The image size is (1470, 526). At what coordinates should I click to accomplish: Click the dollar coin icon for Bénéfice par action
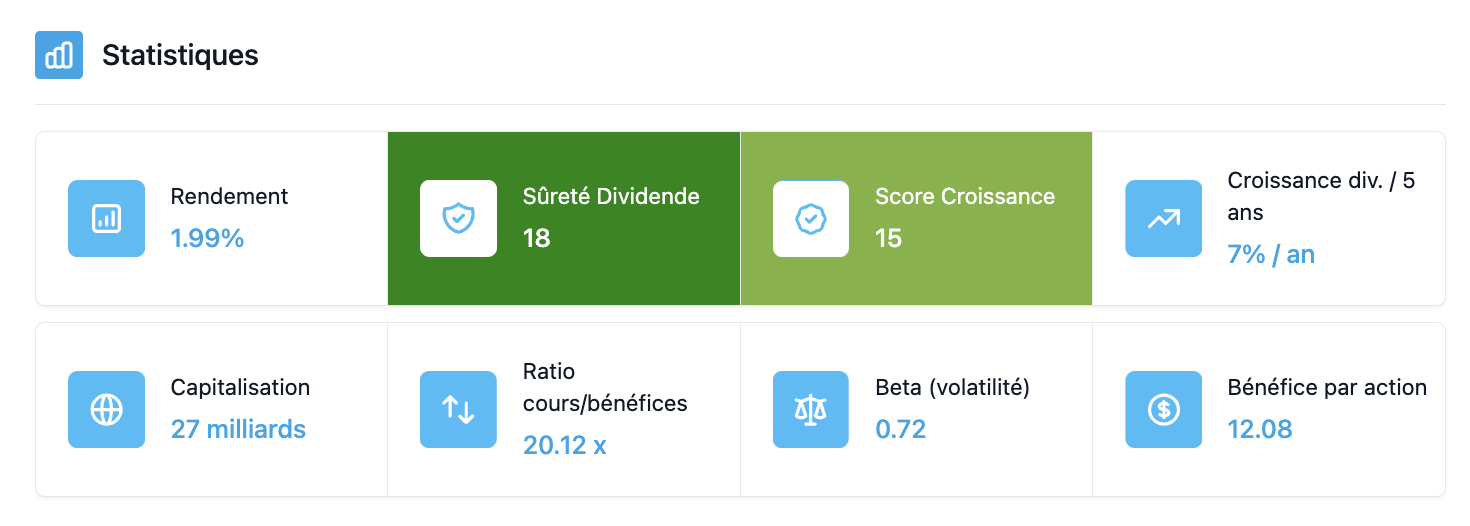pos(1163,409)
